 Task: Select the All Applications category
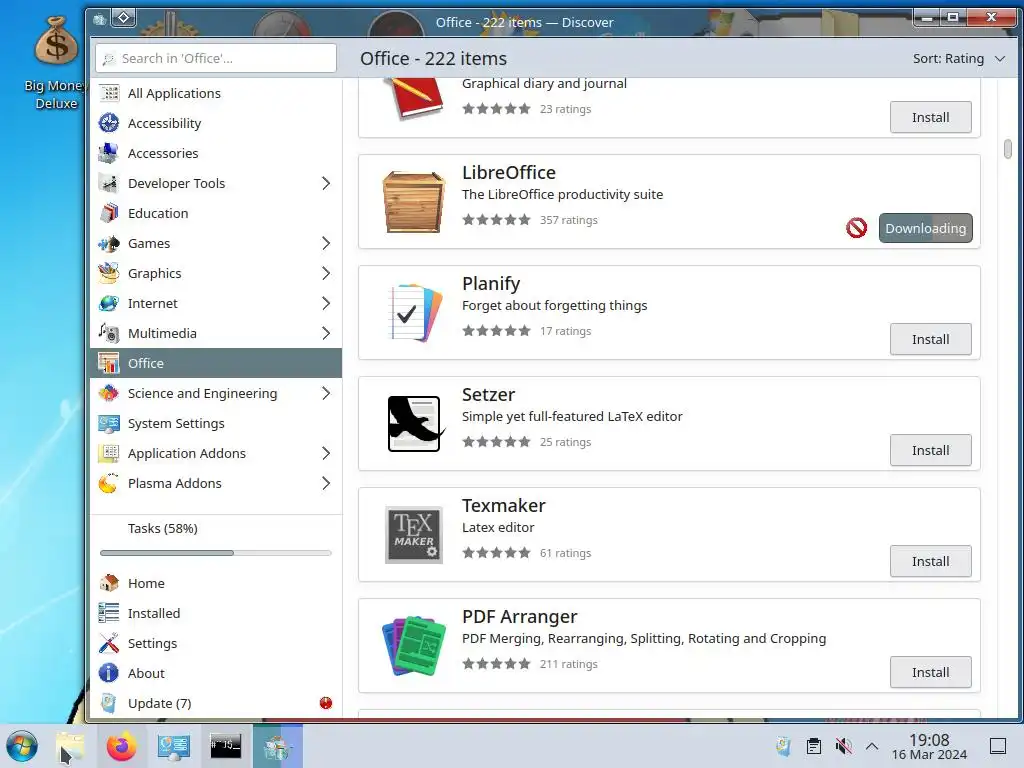[216, 93]
